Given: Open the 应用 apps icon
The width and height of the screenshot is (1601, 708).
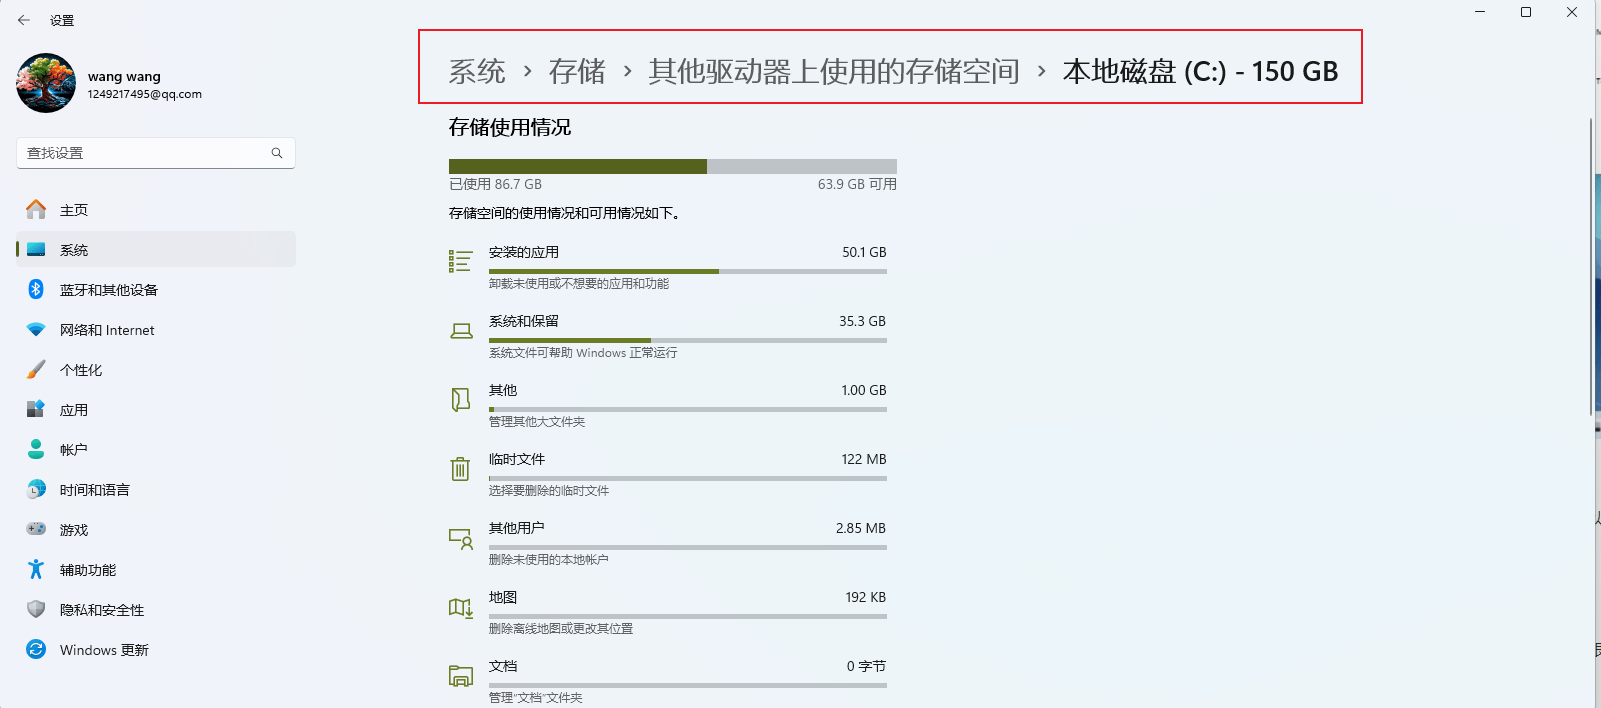Looking at the screenshot, I should coord(36,409).
